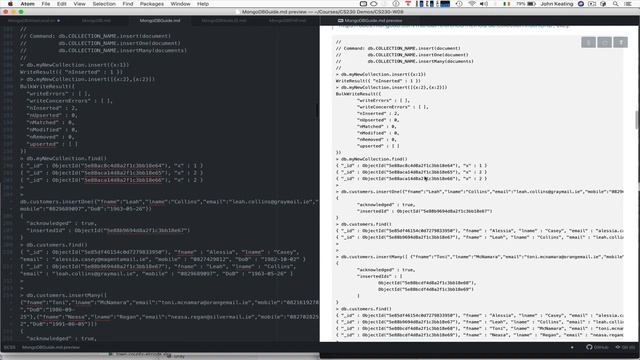Open the Edit menu
Screen dimensions: 640x360
click(x=62, y=4)
